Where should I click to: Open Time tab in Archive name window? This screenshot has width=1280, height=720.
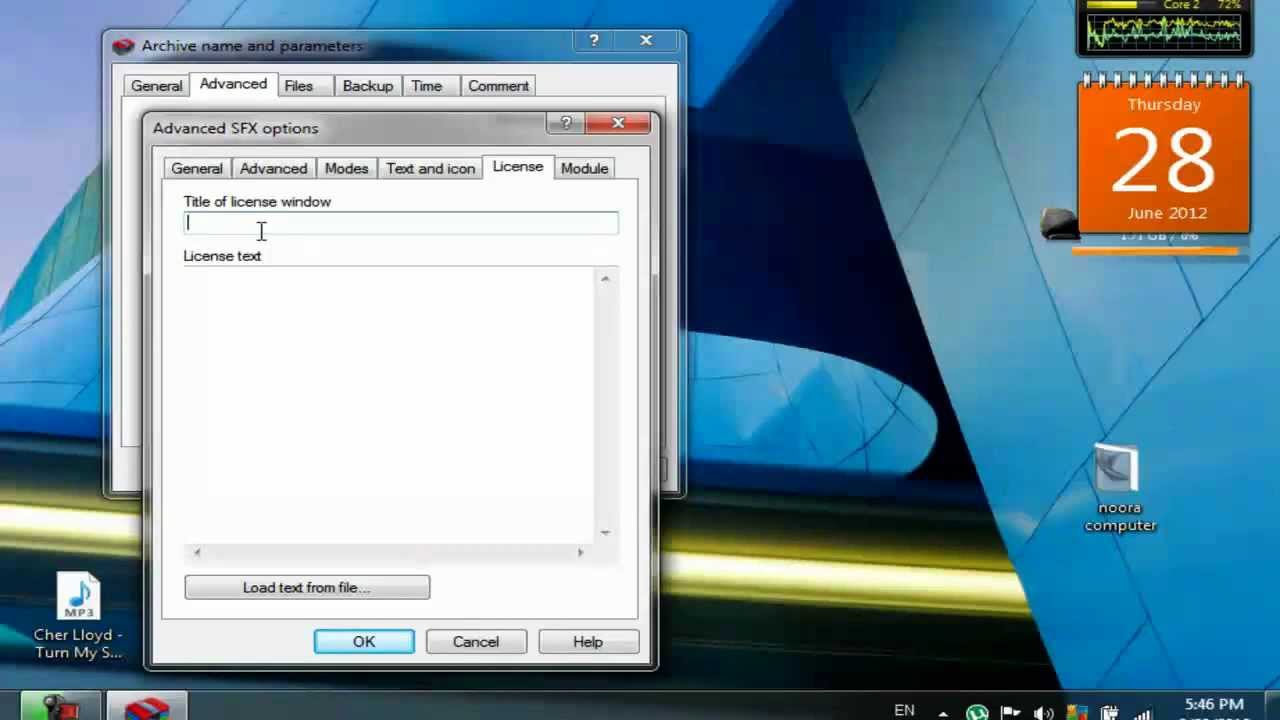point(426,86)
